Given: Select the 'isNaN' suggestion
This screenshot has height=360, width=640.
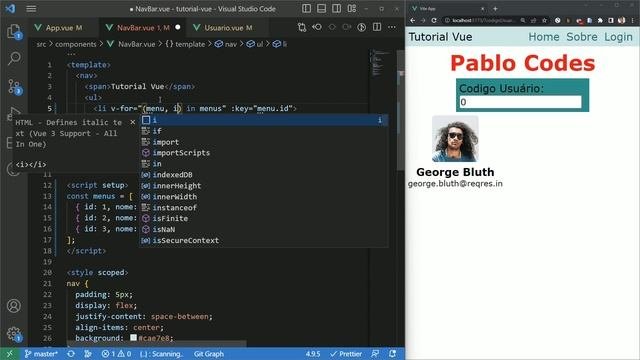Looking at the screenshot, I should pyautogui.click(x=264, y=229).
